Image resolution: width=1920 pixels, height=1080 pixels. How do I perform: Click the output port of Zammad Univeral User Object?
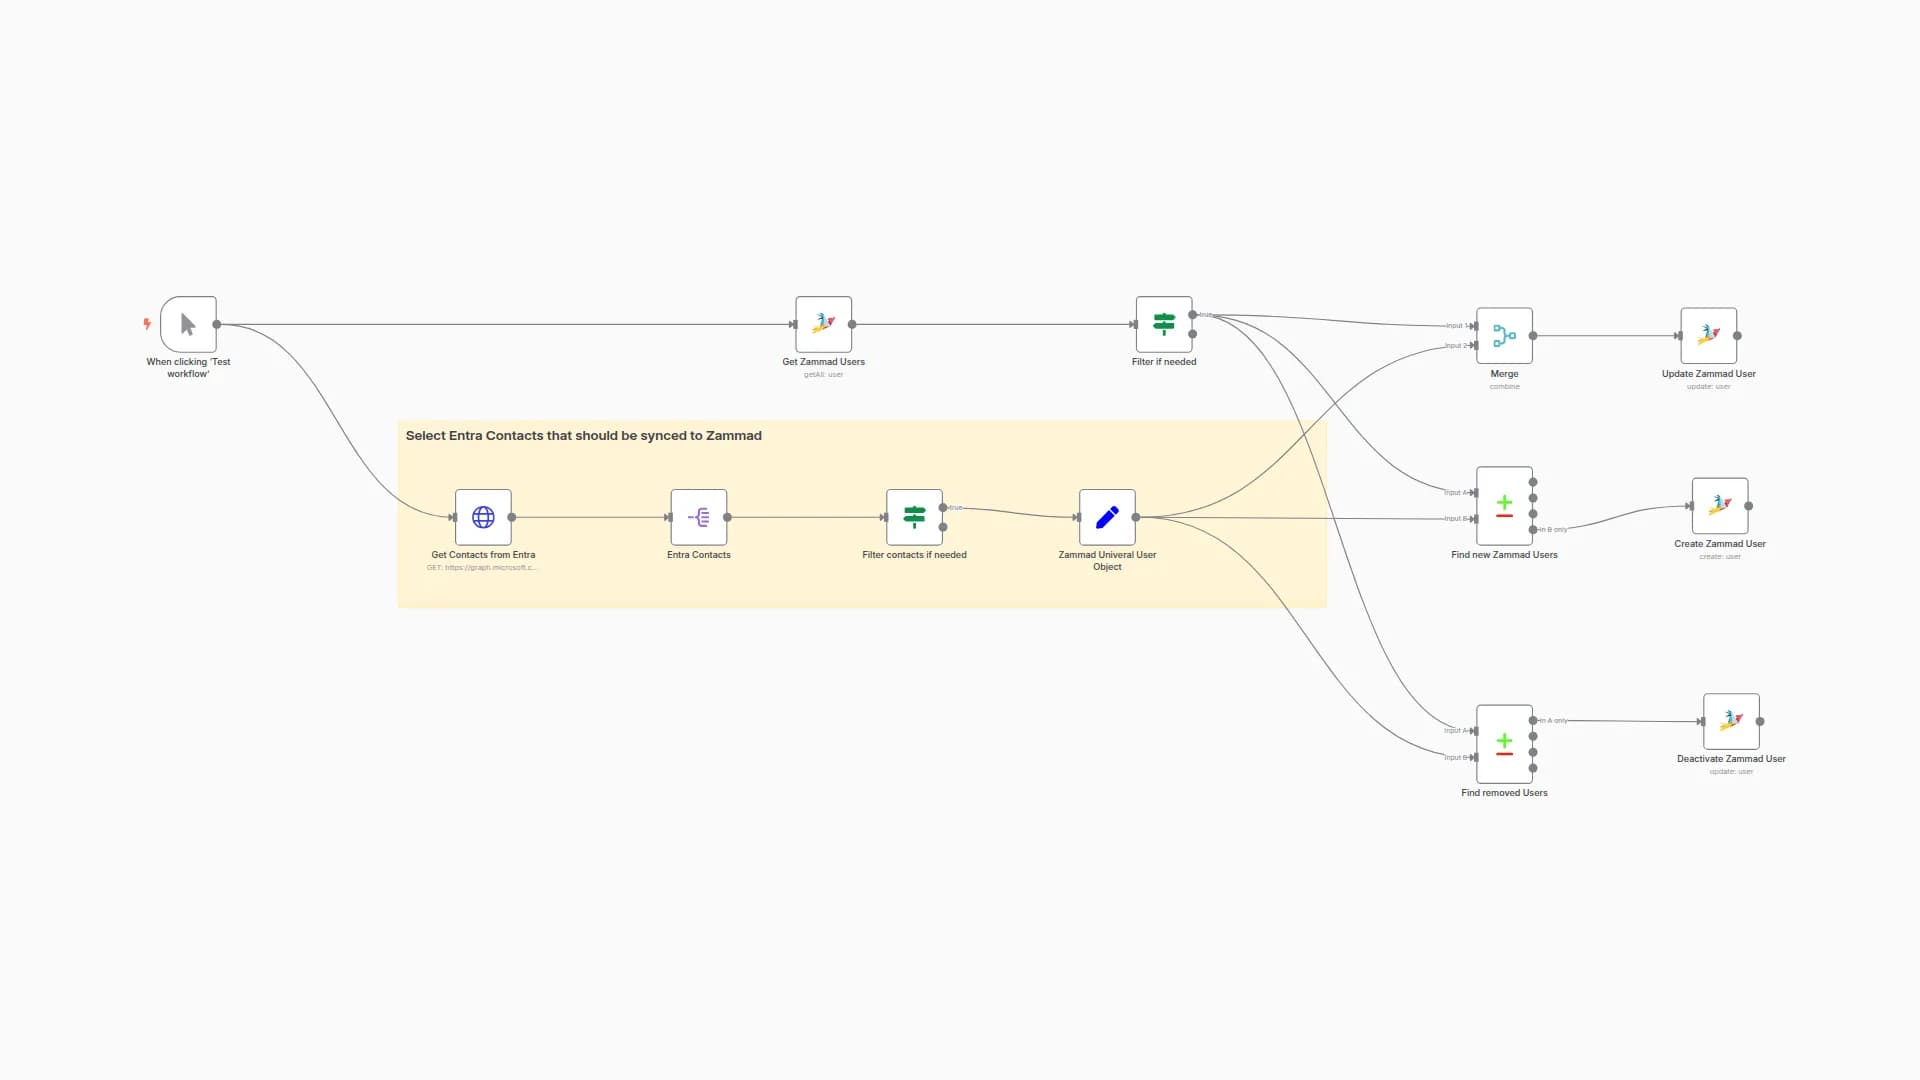1136,517
